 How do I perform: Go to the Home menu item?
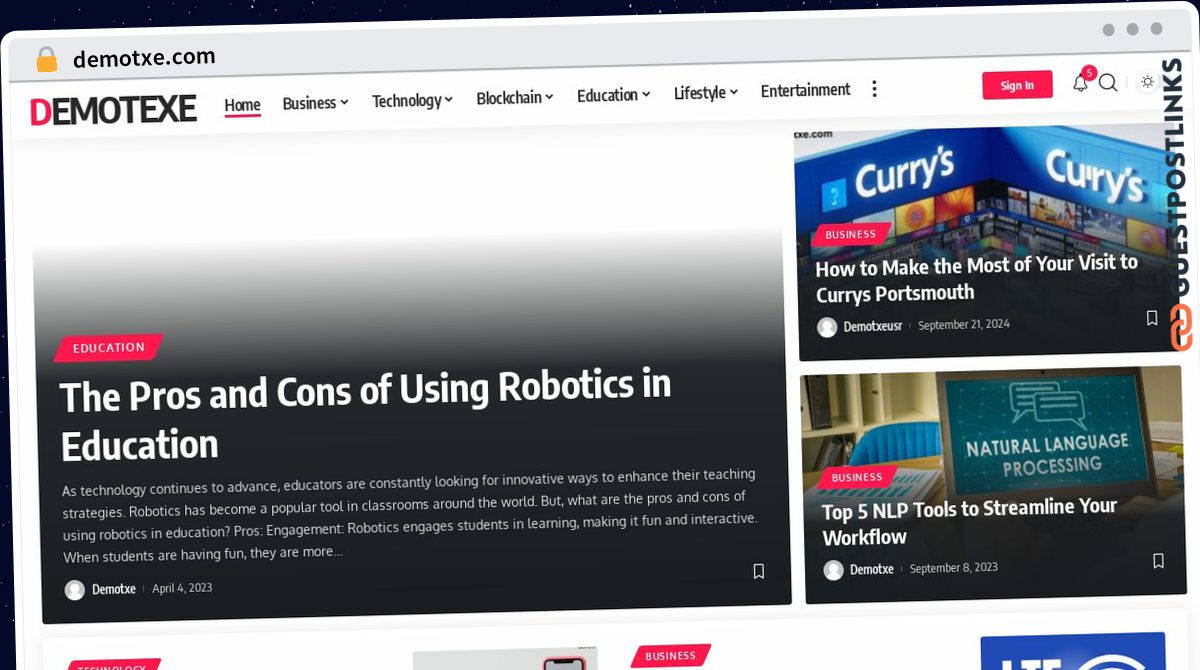click(242, 105)
